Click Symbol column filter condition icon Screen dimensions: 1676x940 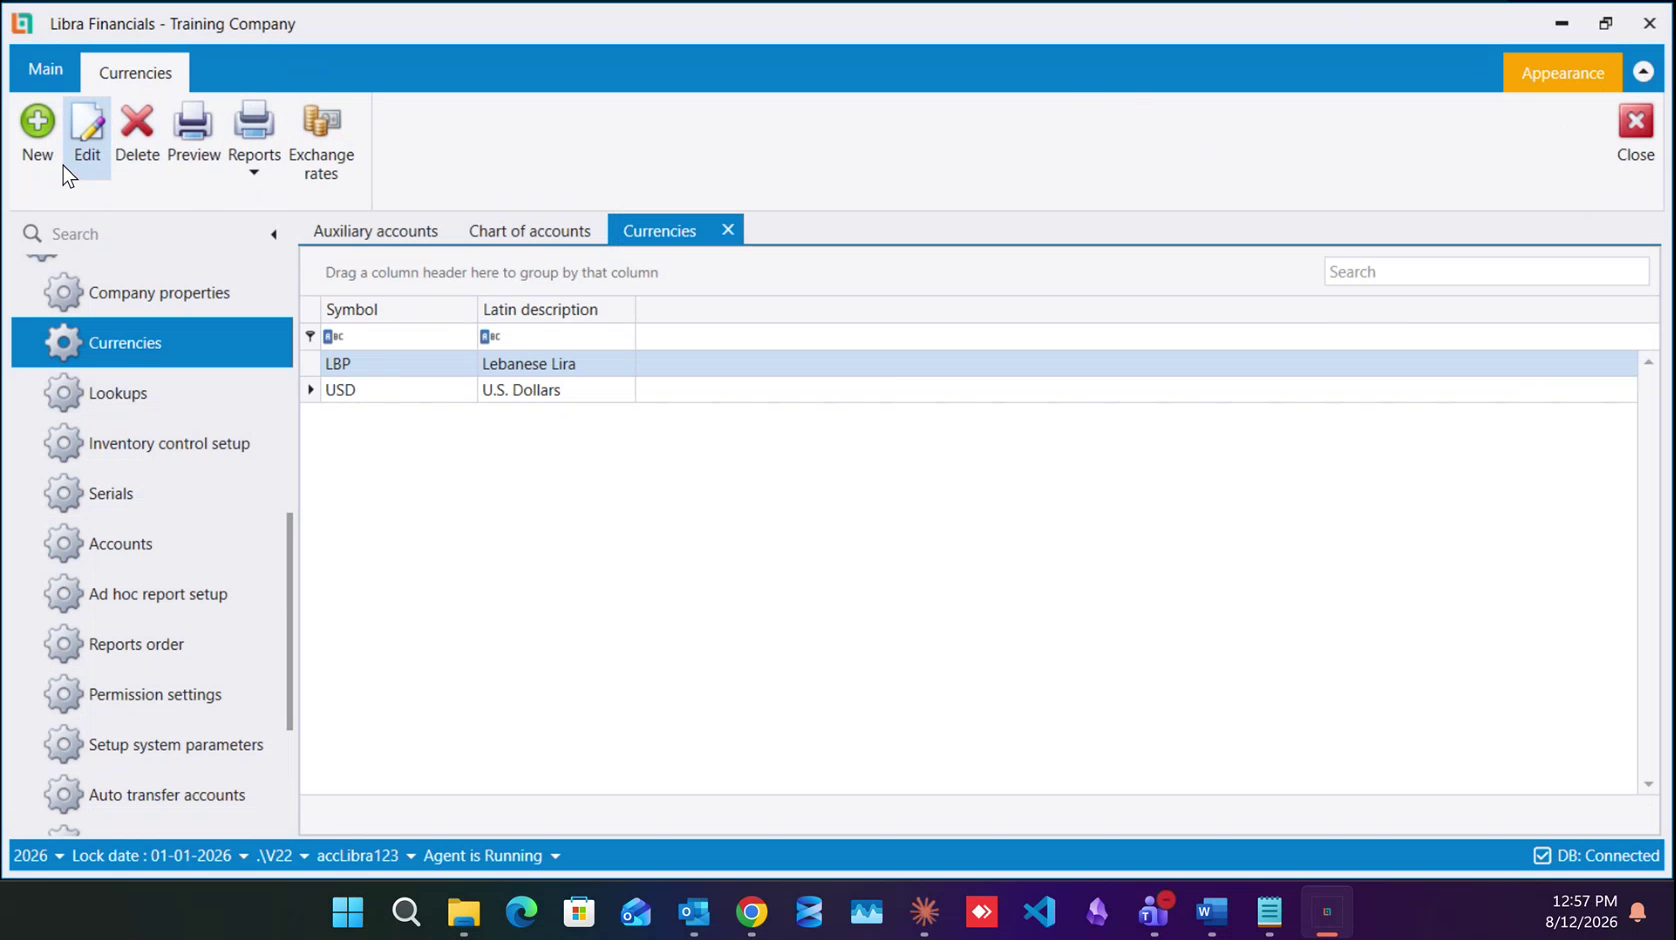pos(333,336)
